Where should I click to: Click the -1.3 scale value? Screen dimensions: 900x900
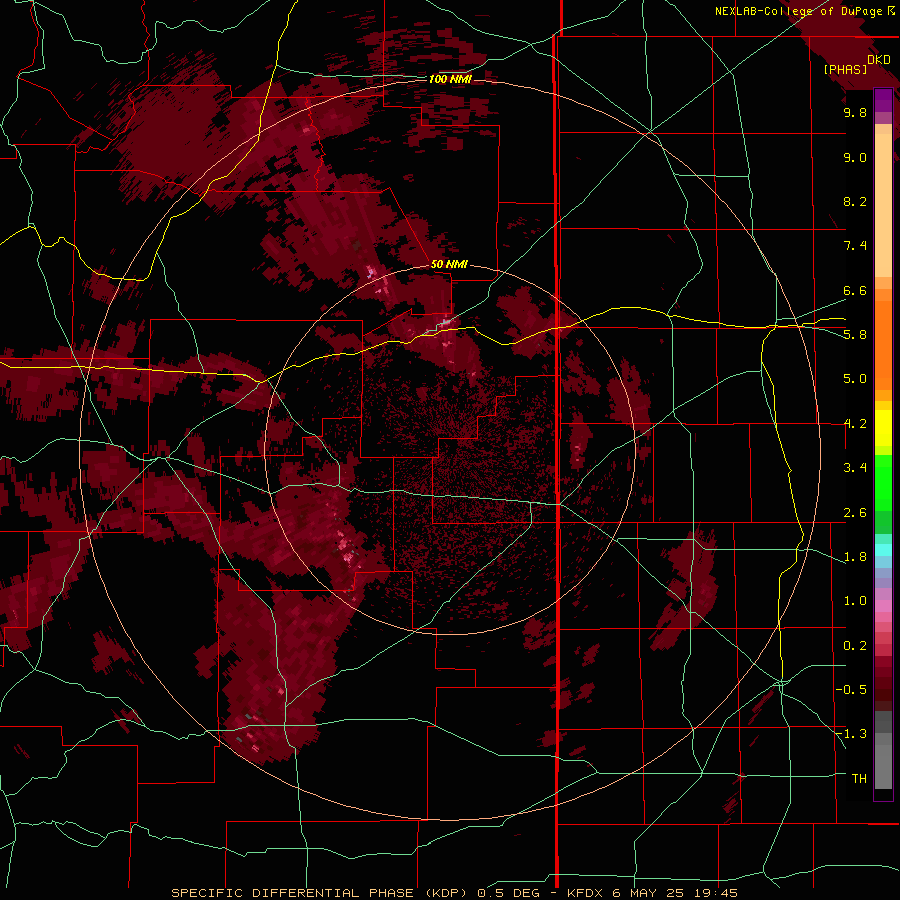(851, 734)
